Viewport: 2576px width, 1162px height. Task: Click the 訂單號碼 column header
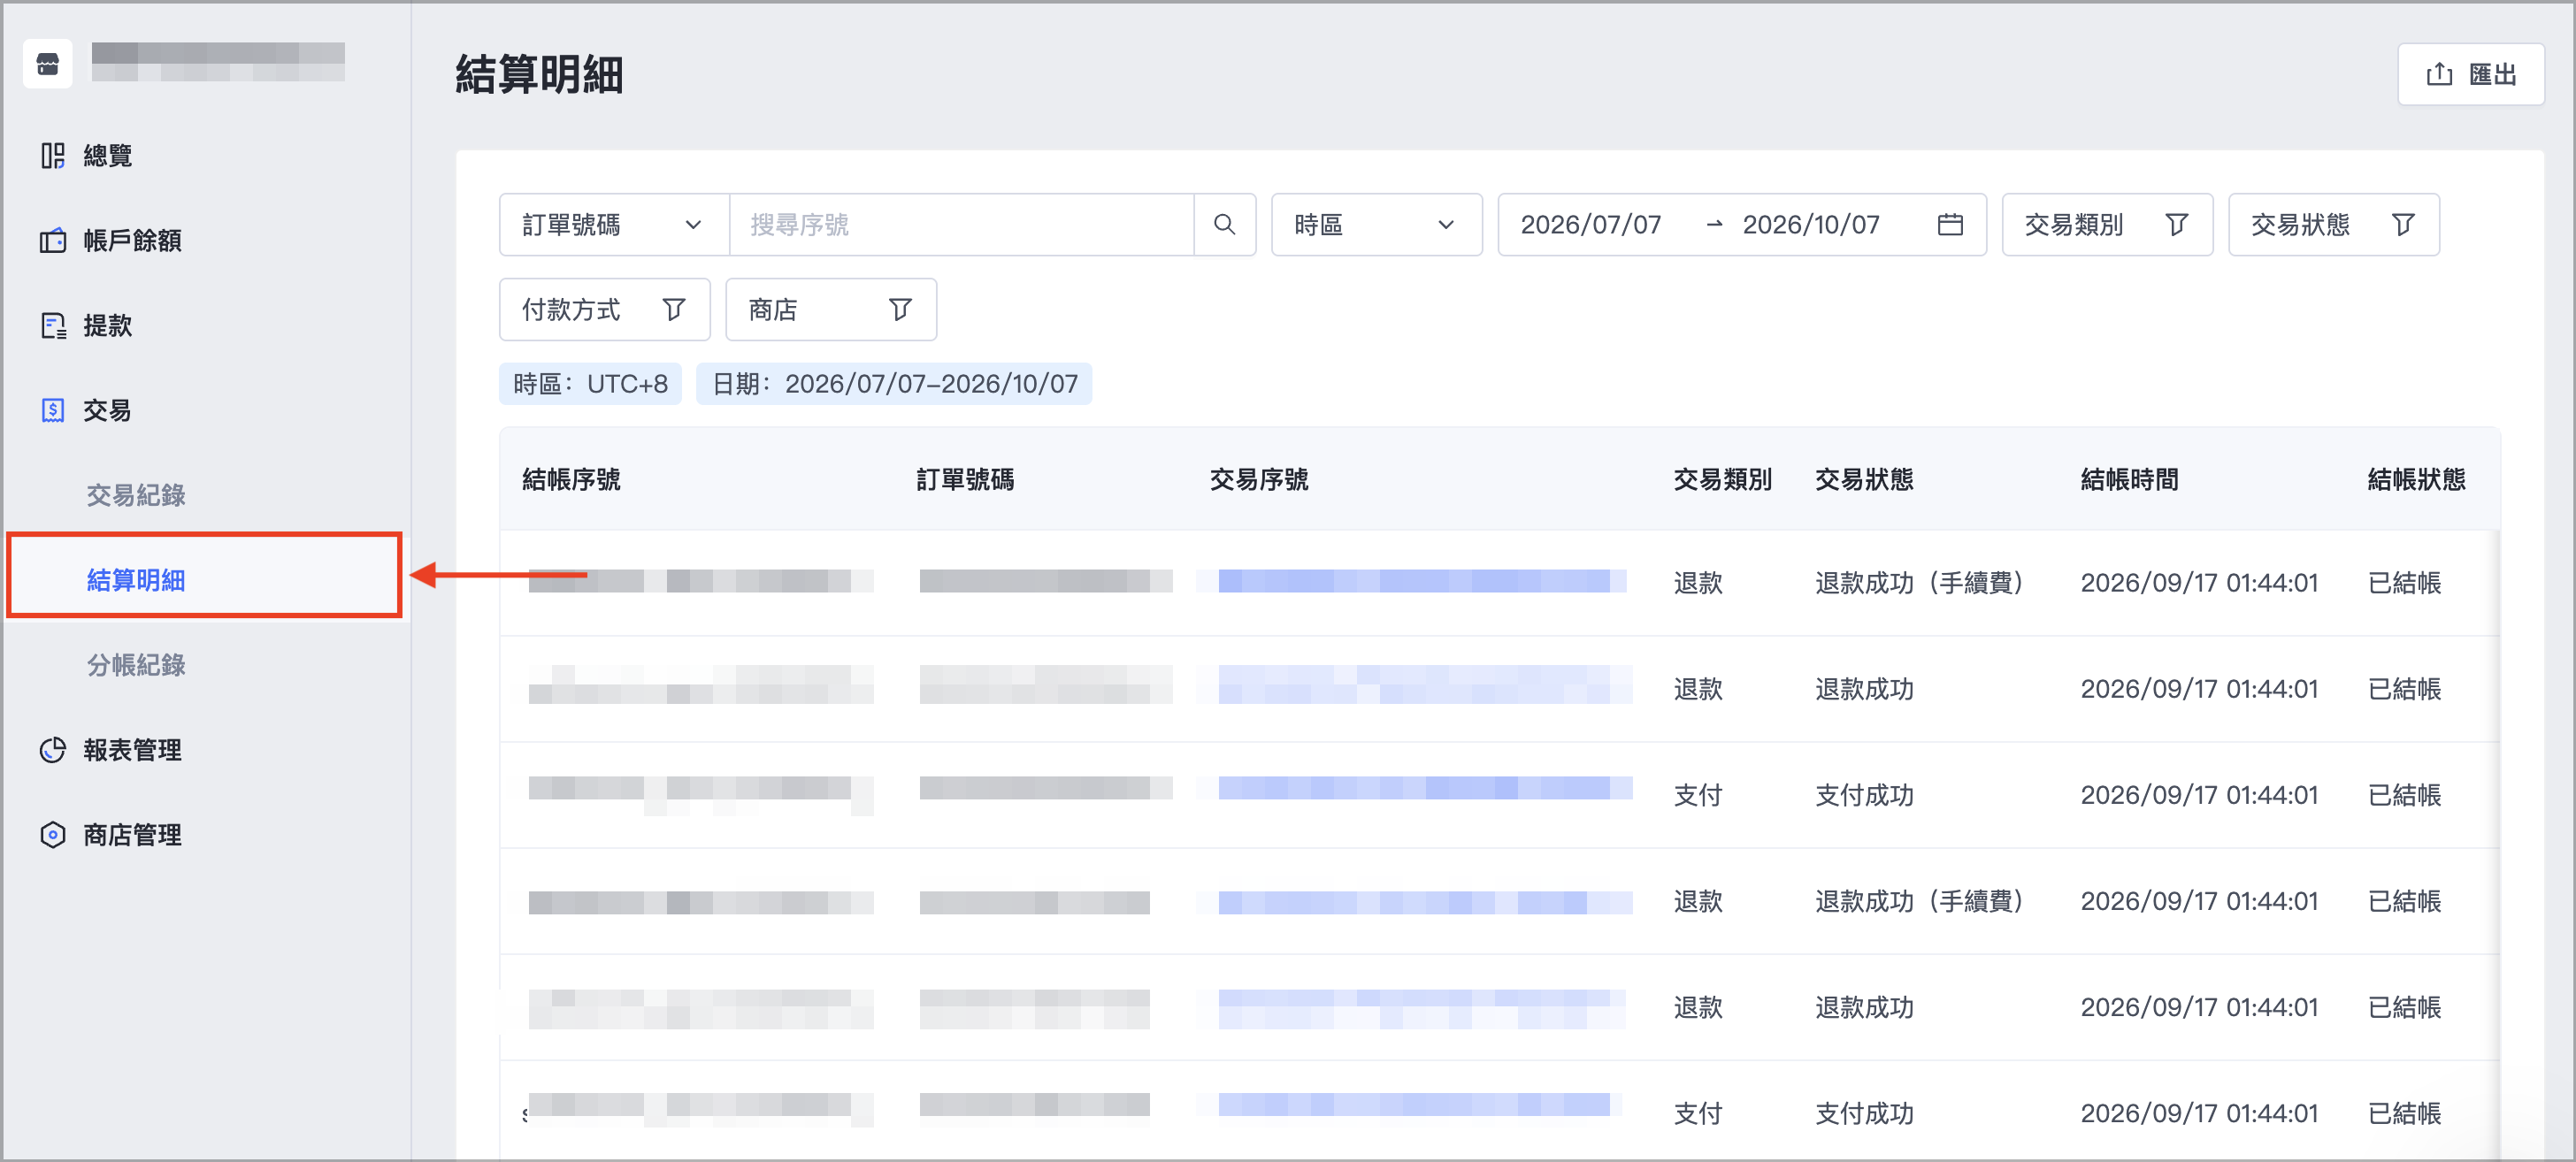(x=965, y=480)
